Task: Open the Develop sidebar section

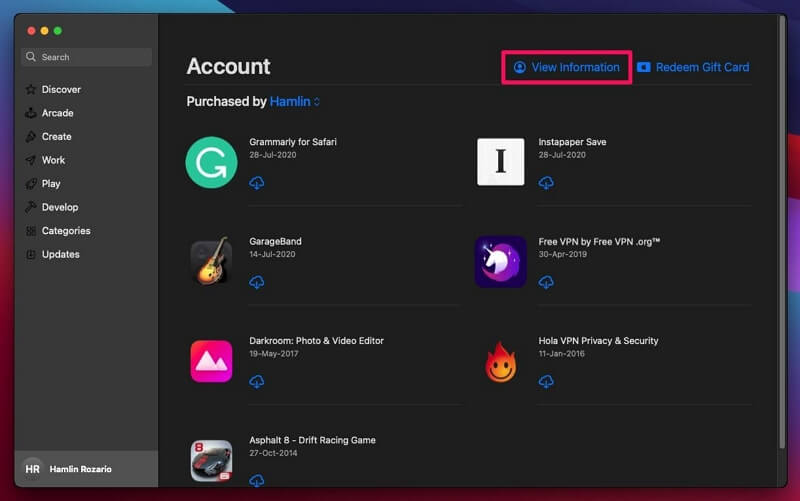Action: tap(60, 207)
